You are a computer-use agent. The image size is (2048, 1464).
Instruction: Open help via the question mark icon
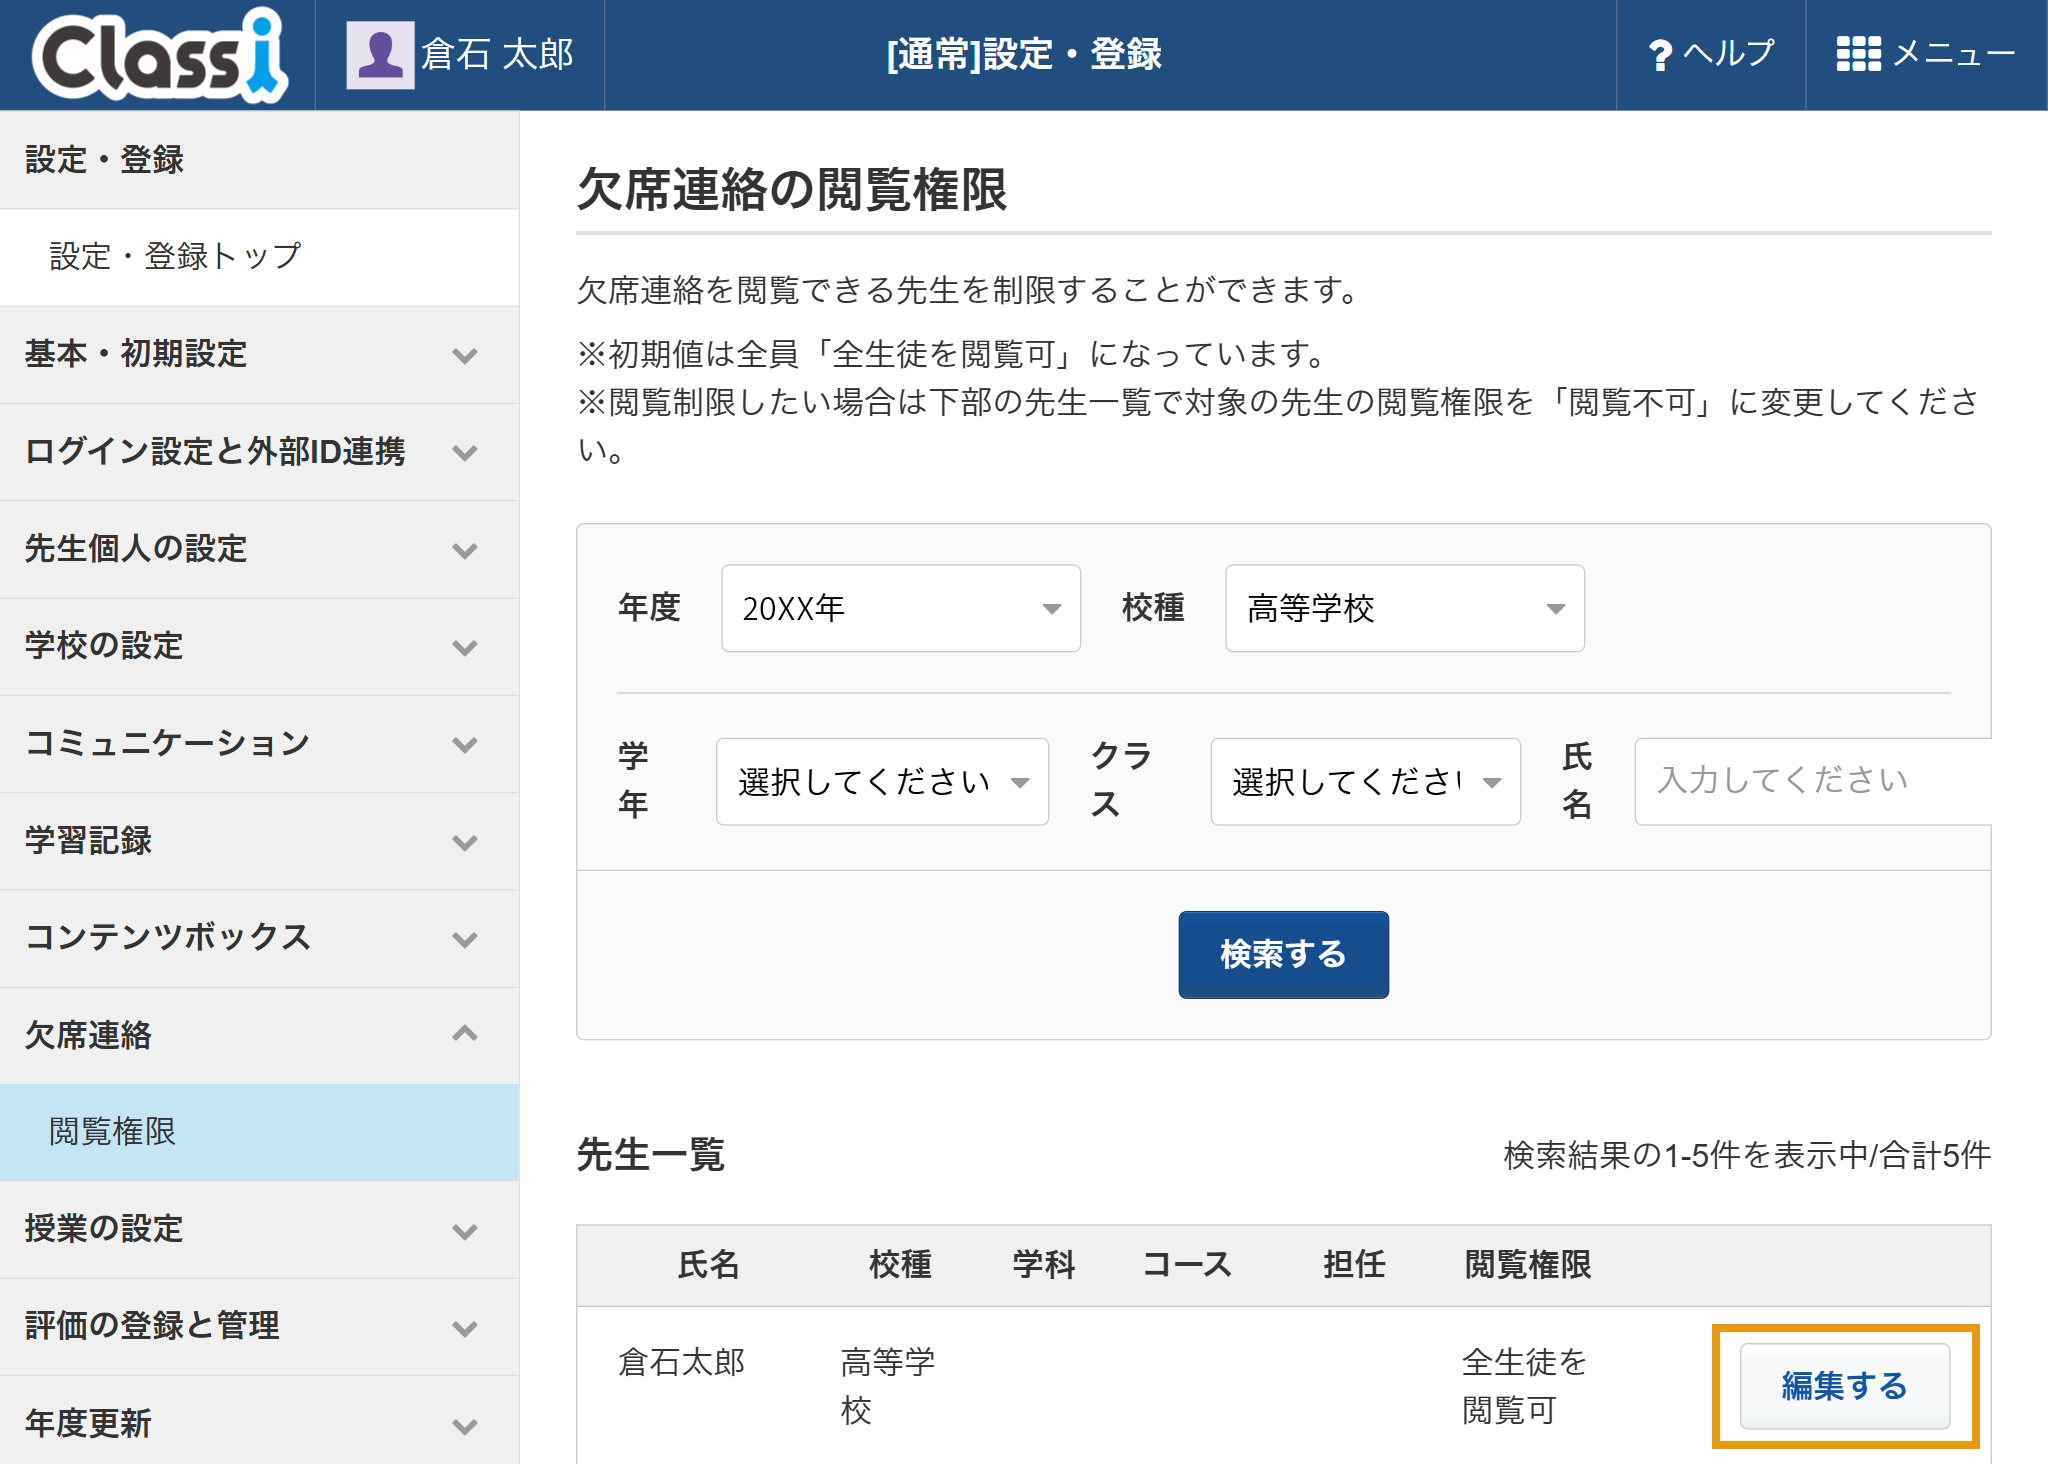[x=1660, y=55]
